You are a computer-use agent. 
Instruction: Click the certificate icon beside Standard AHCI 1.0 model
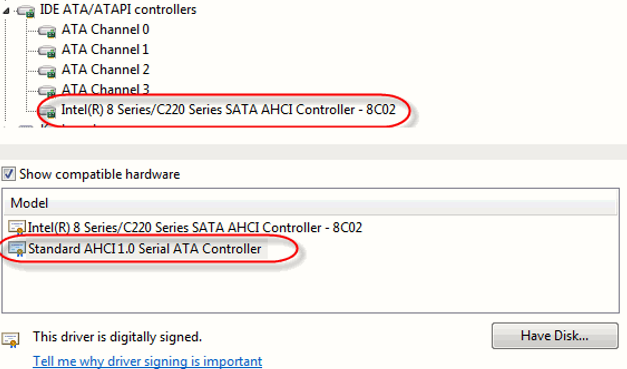pos(17,249)
